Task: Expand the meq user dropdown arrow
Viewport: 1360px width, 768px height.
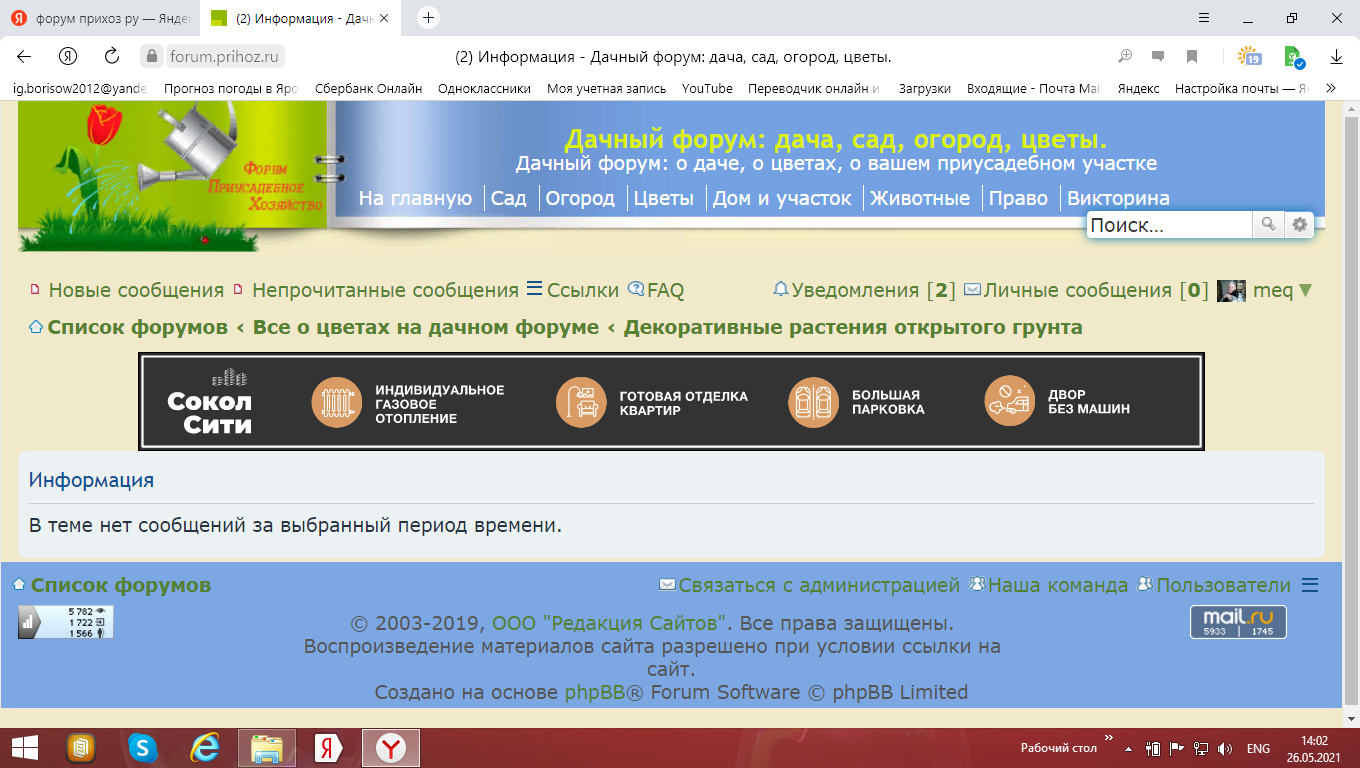Action: 1304,290
